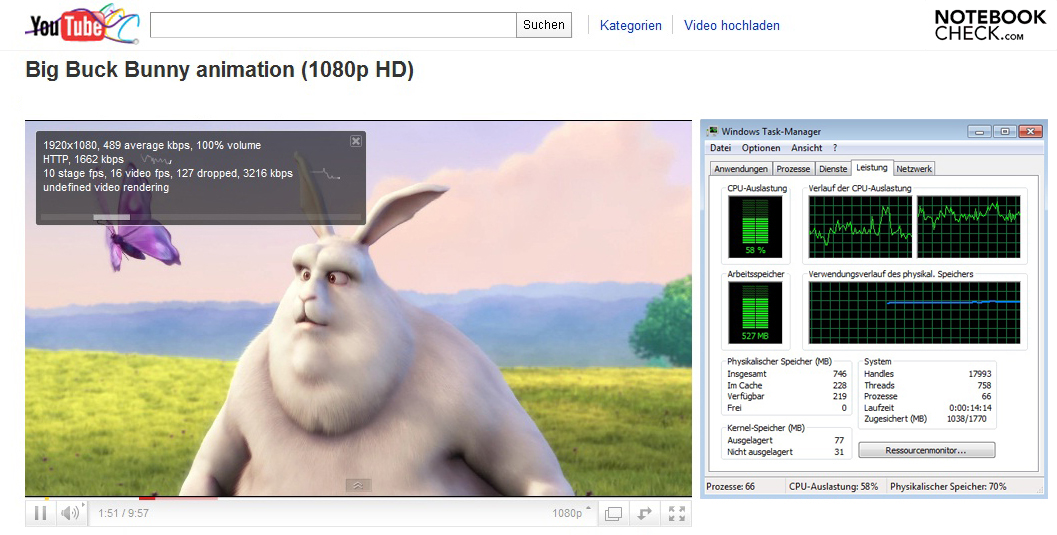This screenshot has height=535, width=1057.
Task: Mute the video volume speaker icon
Action: [70, 513]
